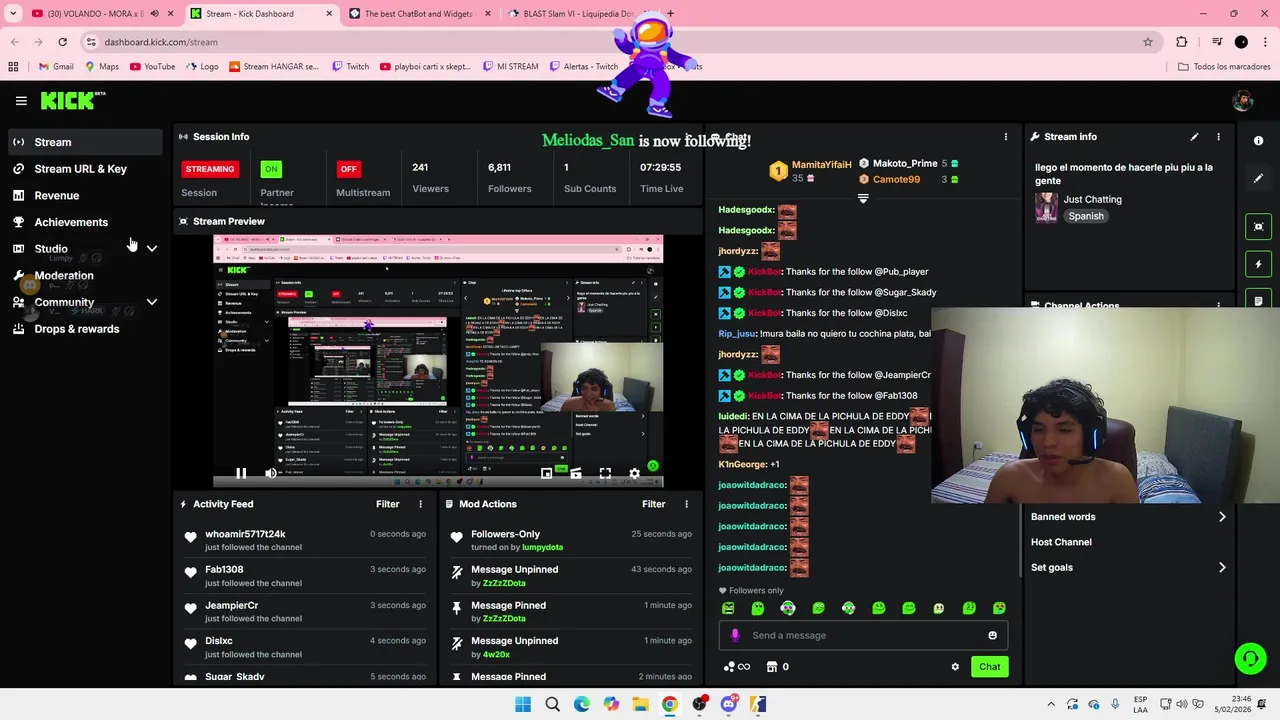Click the STREAMING session status badge
1280x720 pixels.
pyautogui.click(x=210, y=169)
